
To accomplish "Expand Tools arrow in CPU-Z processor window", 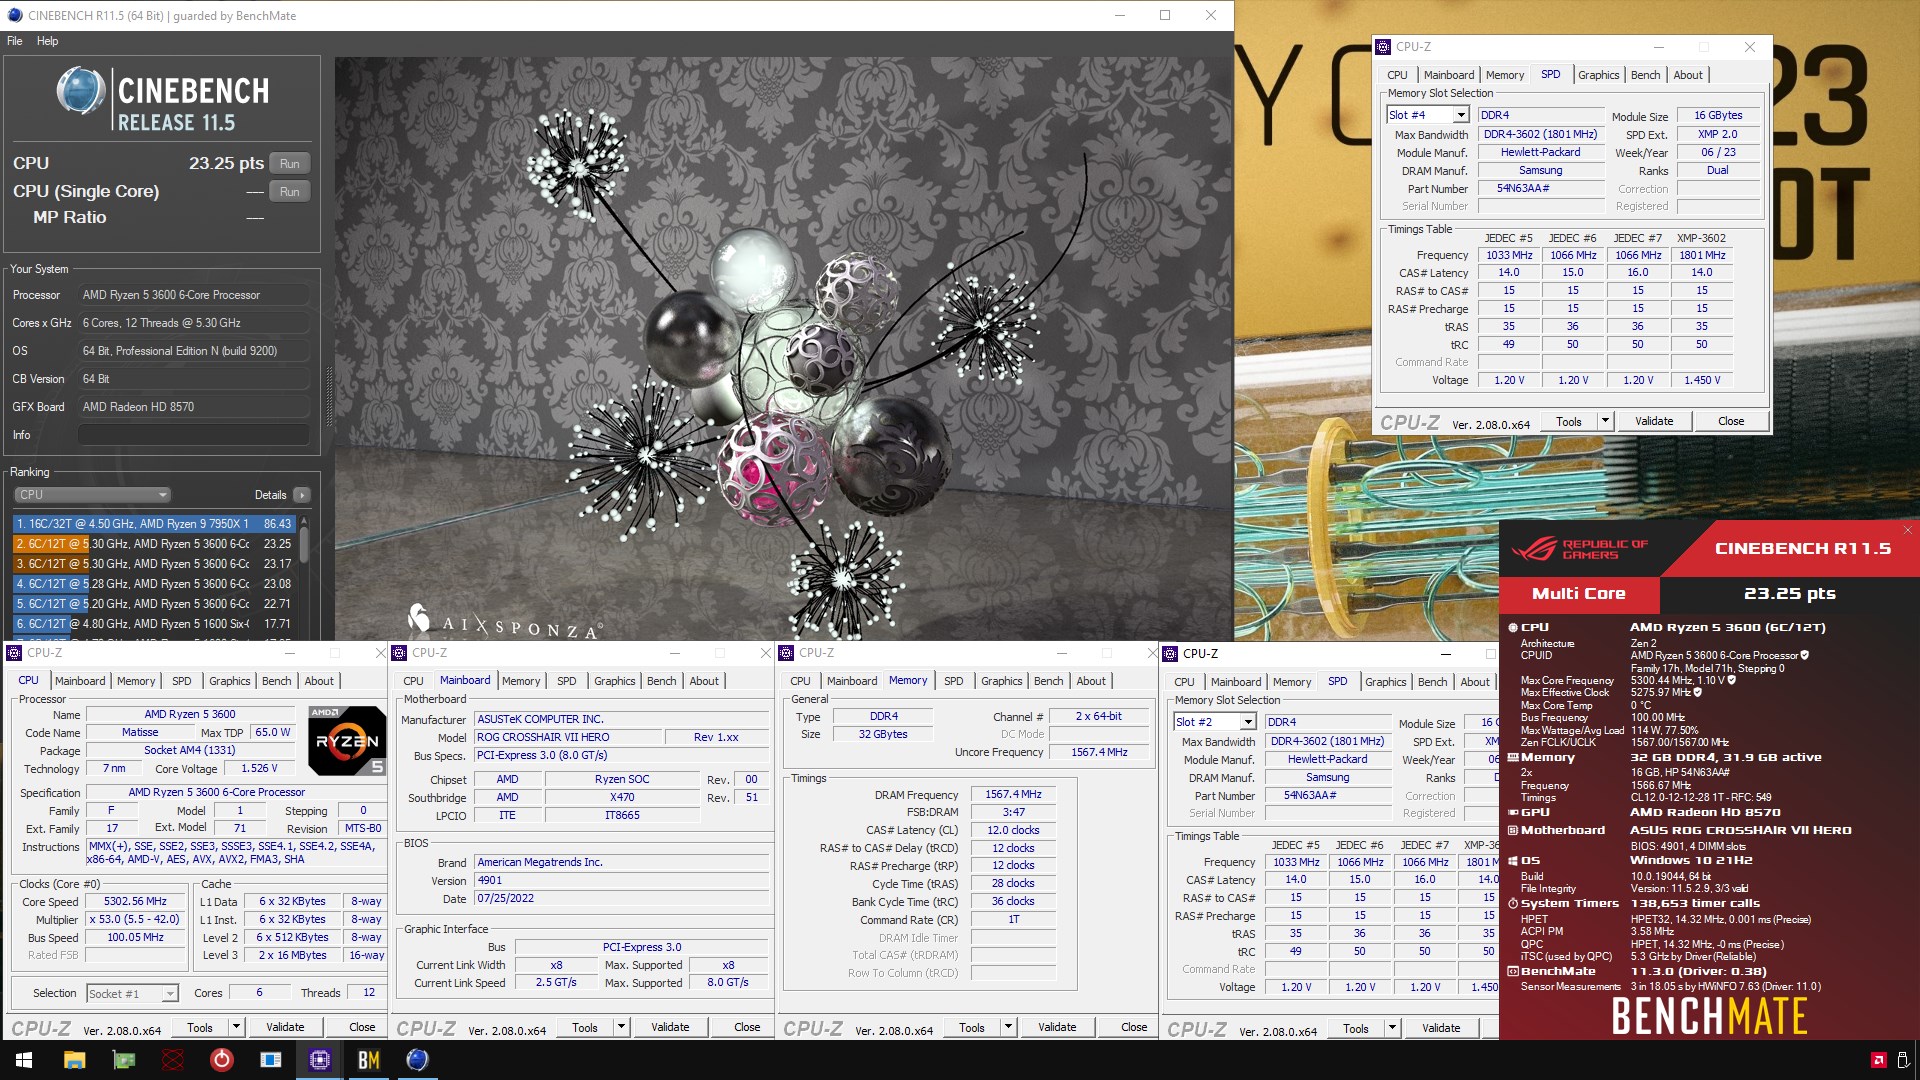I will pyautogui.click(x=236, y=1027).
